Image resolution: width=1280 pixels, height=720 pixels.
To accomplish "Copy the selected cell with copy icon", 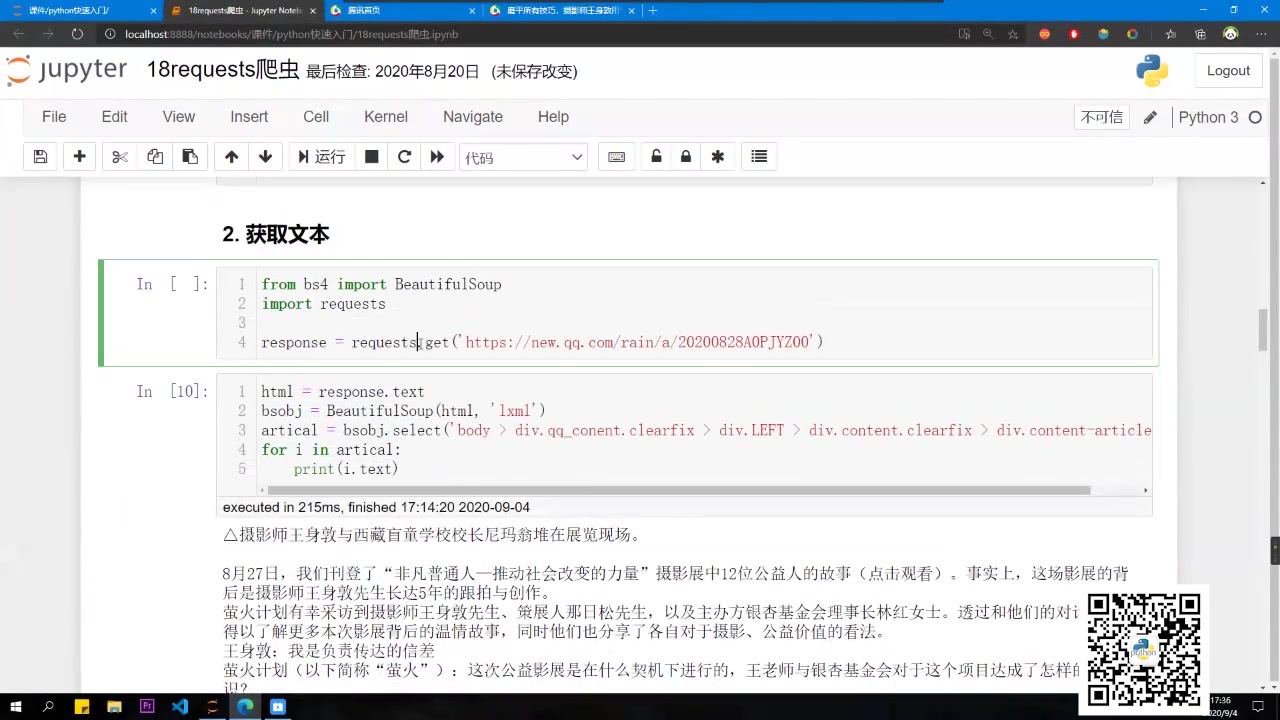I will (155, 157).
